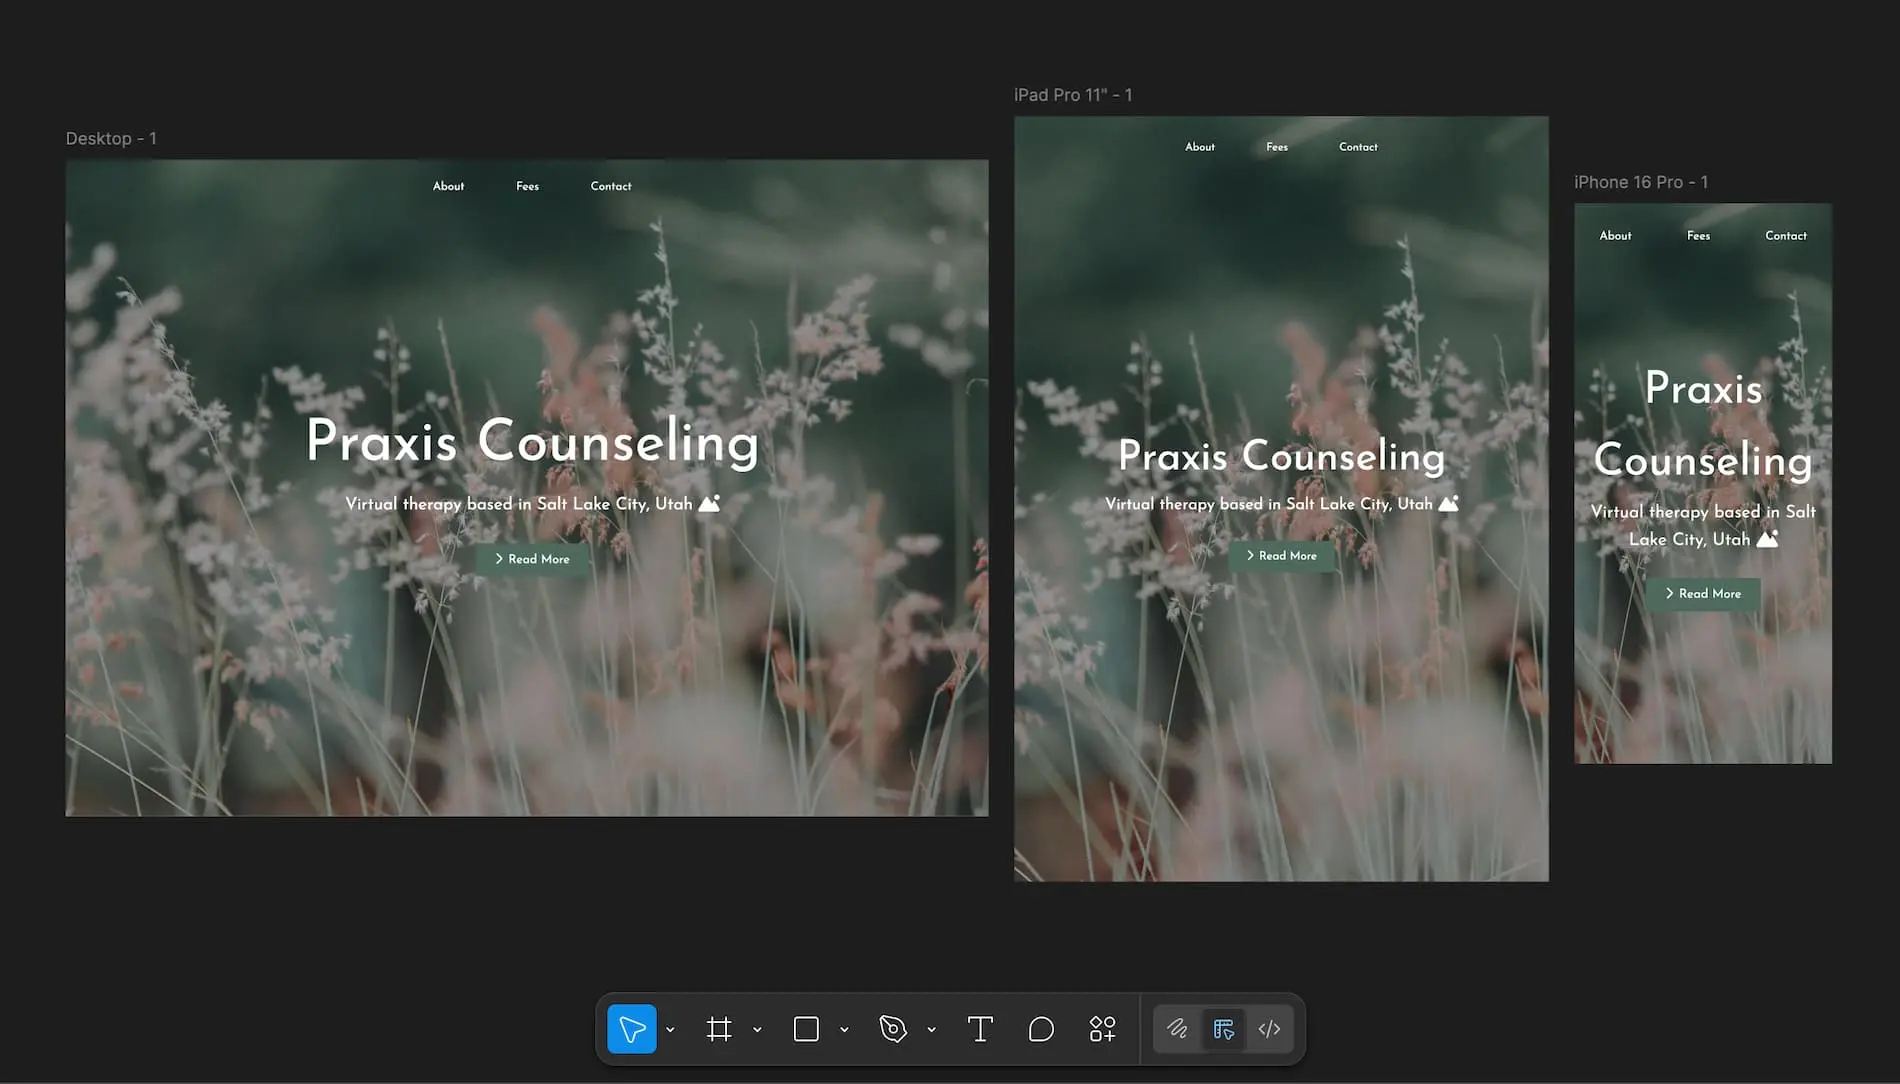
Task: Open the Actions/Resources icon in toolbar
Action: click(x=1102, y=1028)
